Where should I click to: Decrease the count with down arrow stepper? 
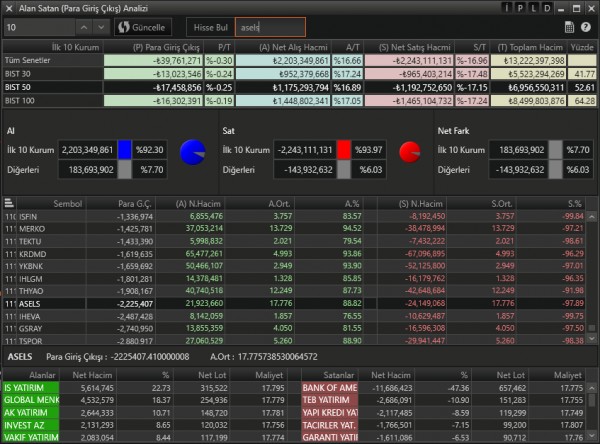(x=101, y=27)
